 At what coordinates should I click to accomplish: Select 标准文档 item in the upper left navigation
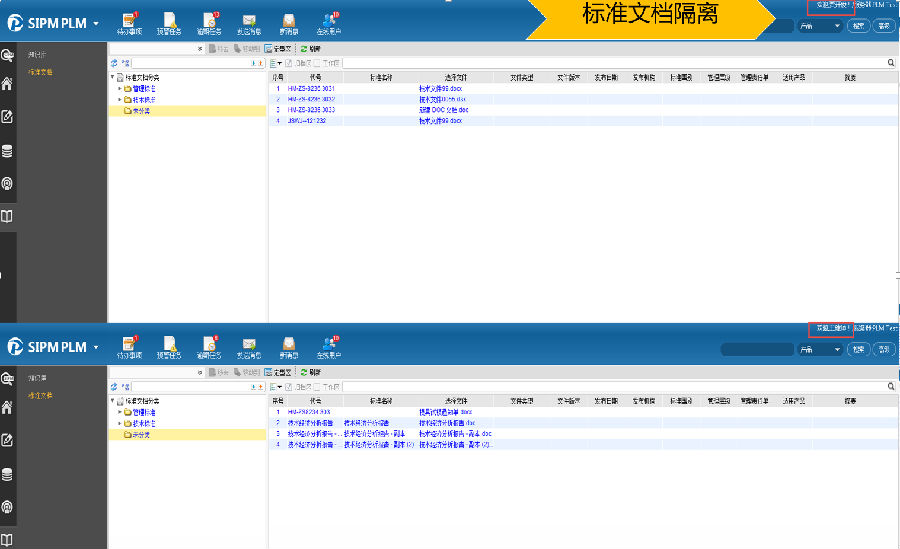[41, 72]
